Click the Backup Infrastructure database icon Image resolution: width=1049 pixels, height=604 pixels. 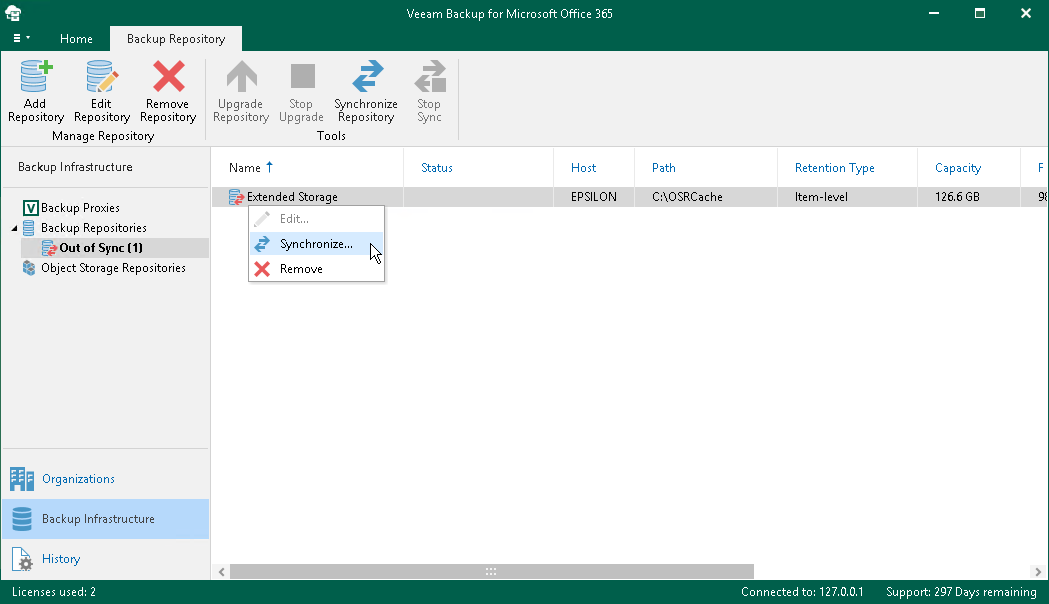(22, 519)
